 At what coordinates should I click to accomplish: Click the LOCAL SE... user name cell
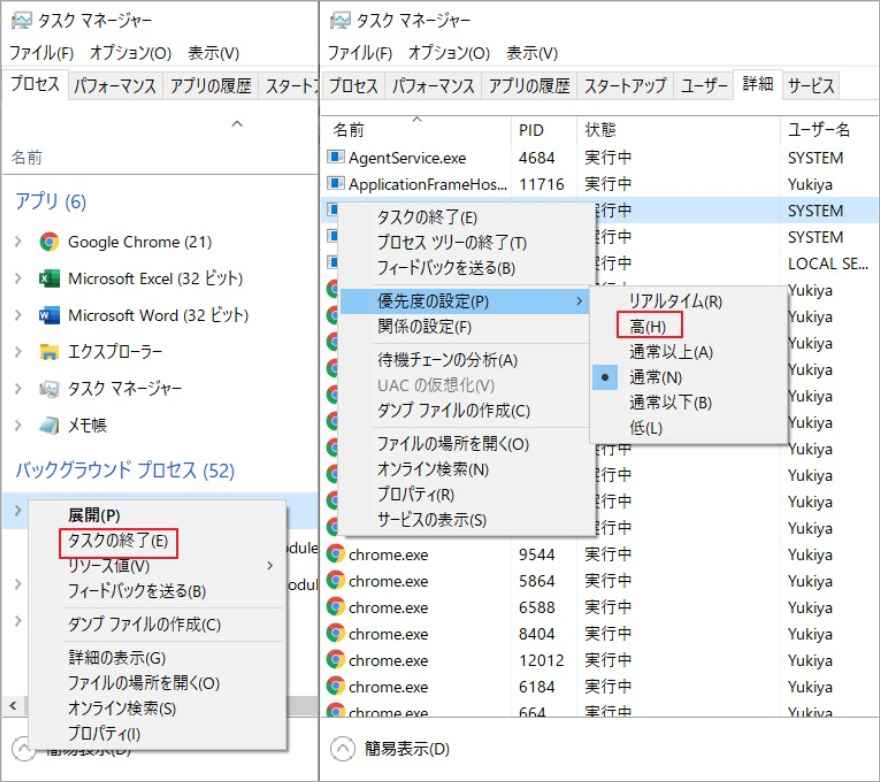828,263
